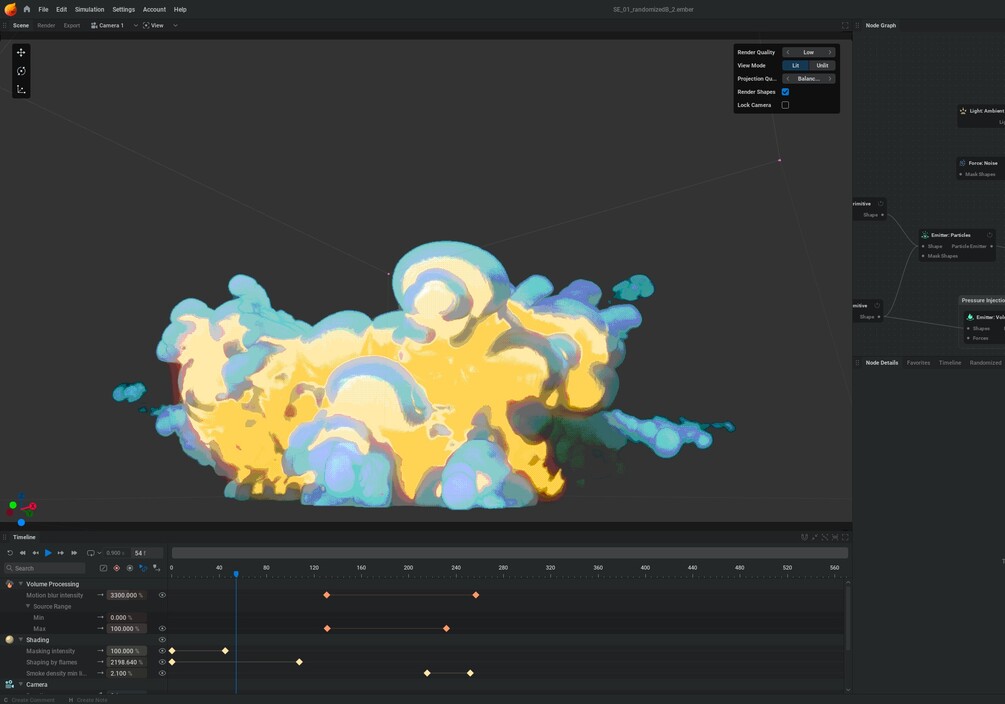The image size is (1005, 704).
Task: Toggle visibility of Masking intensity track
Action: pyautogui.click(x=162, y=651)
